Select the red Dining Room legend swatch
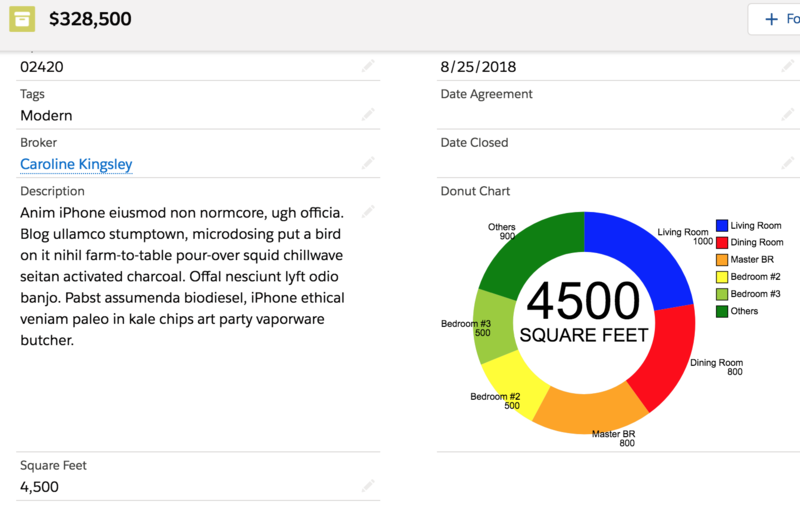The image size is (800, 505). [721, 242]
